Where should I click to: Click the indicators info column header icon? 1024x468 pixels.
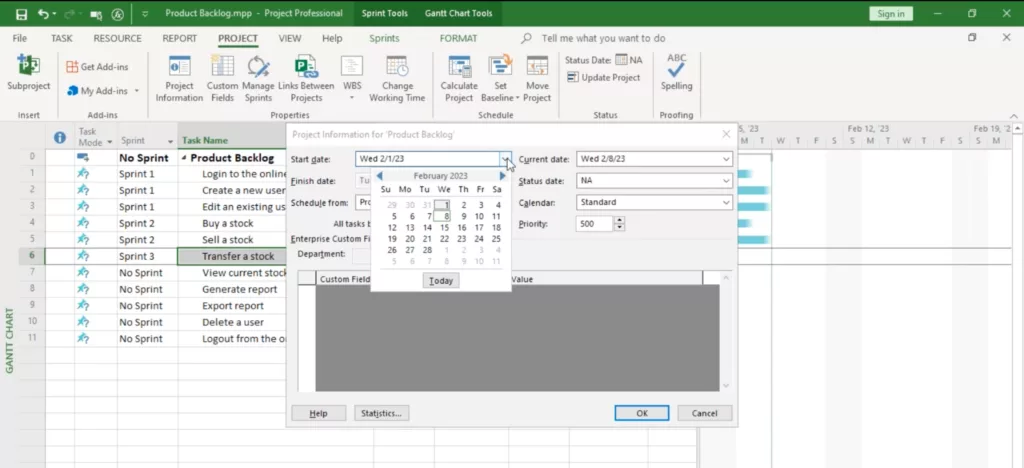click(60, 138)
